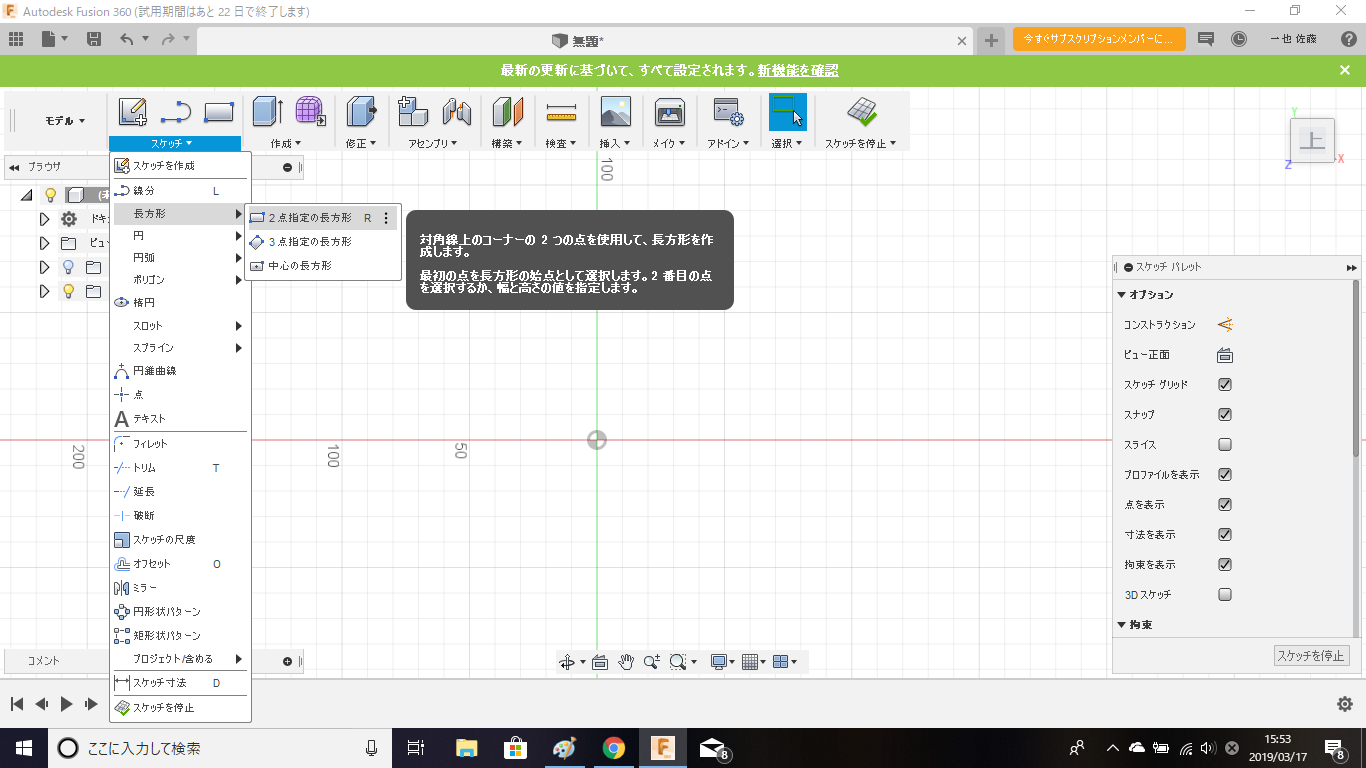
Task: Choose 中心の長方形 from submenu
Action: [323, 266]
